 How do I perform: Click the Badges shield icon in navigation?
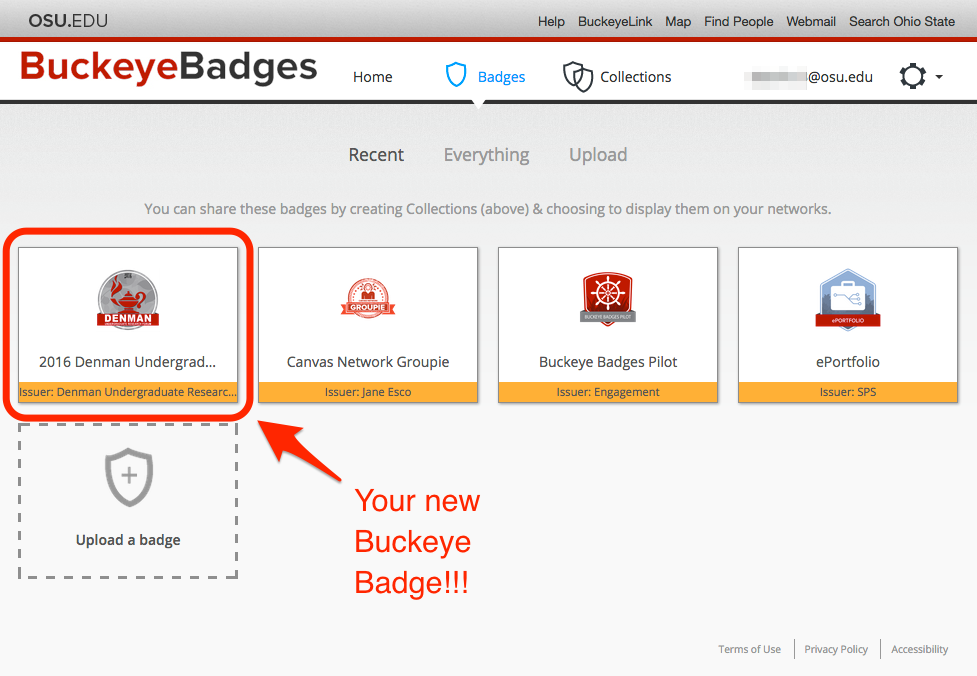pos(456,75)
